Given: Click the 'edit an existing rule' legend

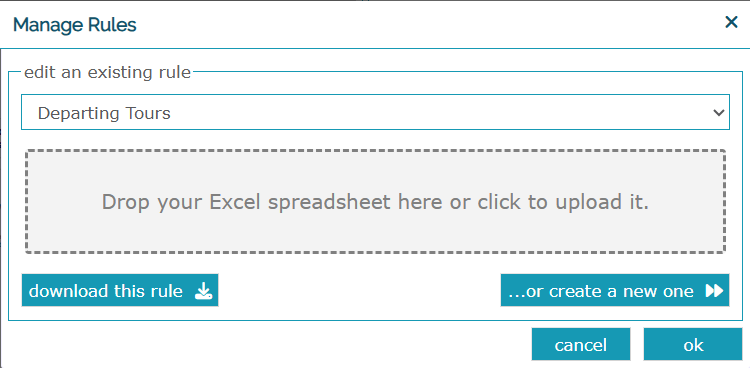Looking at the screenshot, I should click(x=107, y=73).
